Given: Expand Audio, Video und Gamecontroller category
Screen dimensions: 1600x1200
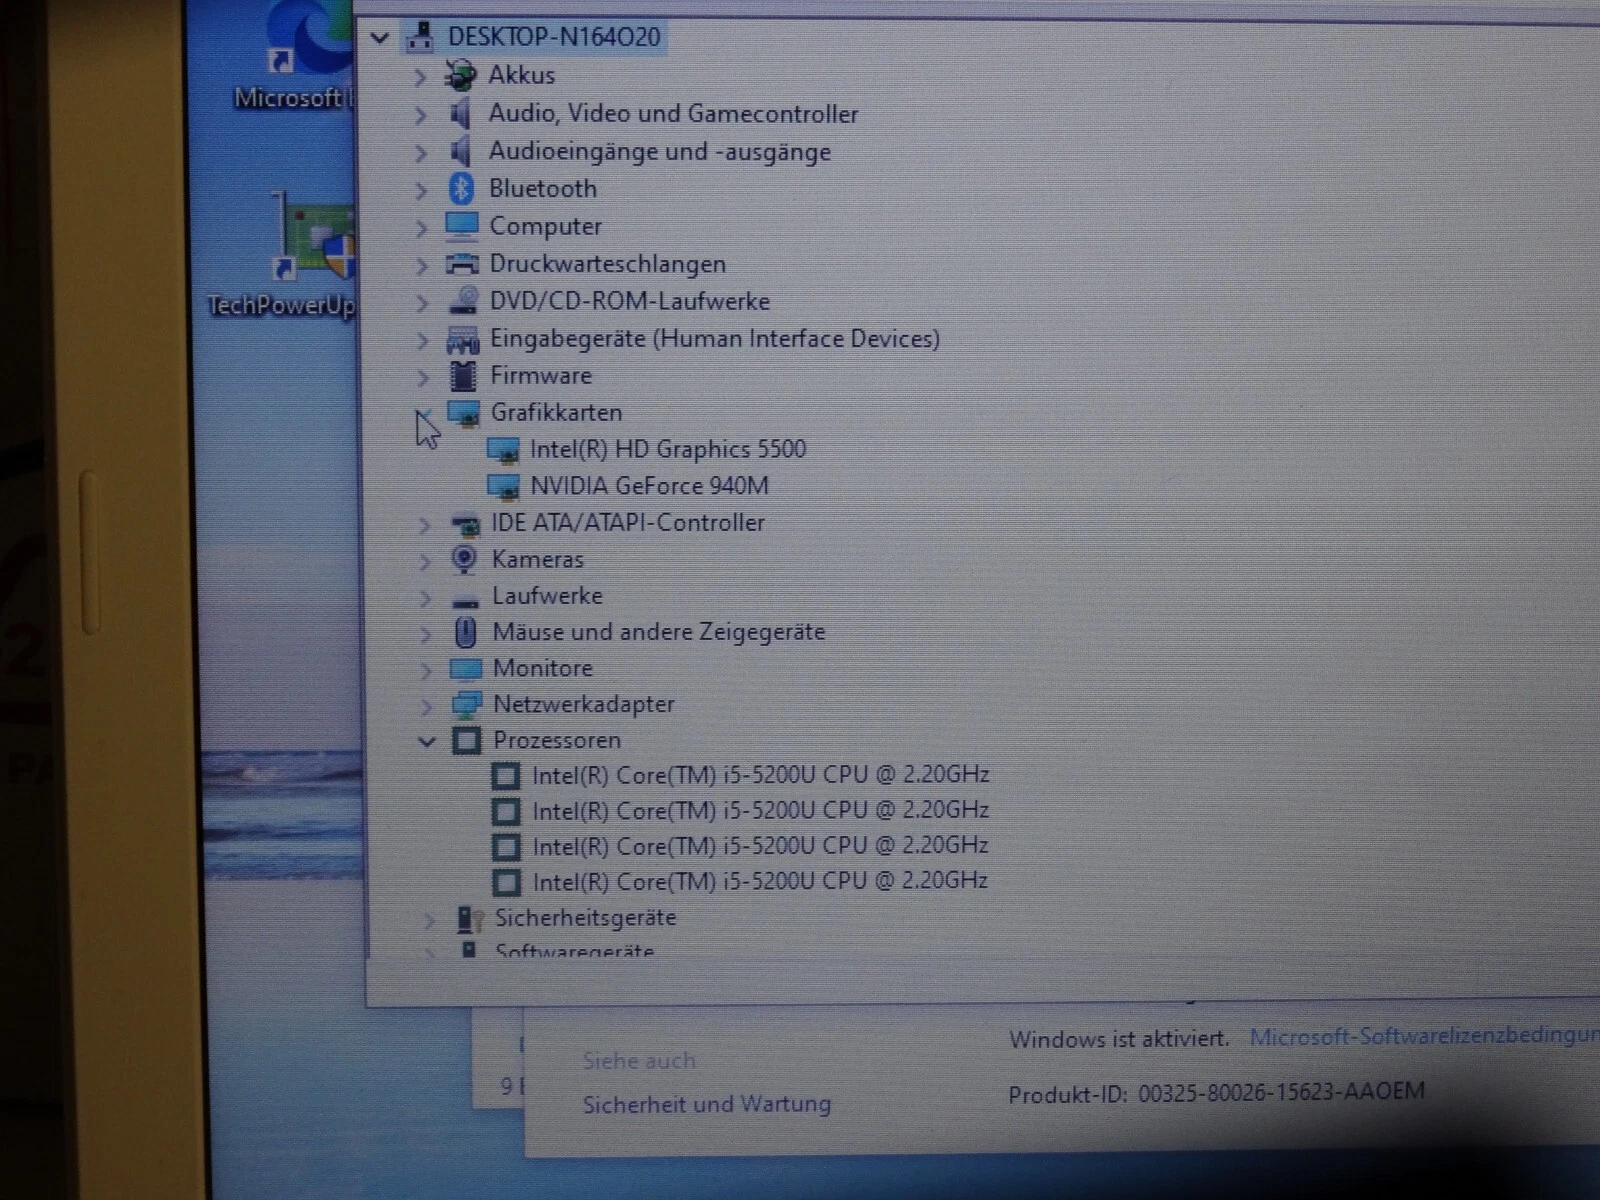Looking at the screenshot, I should click(421, 114).
